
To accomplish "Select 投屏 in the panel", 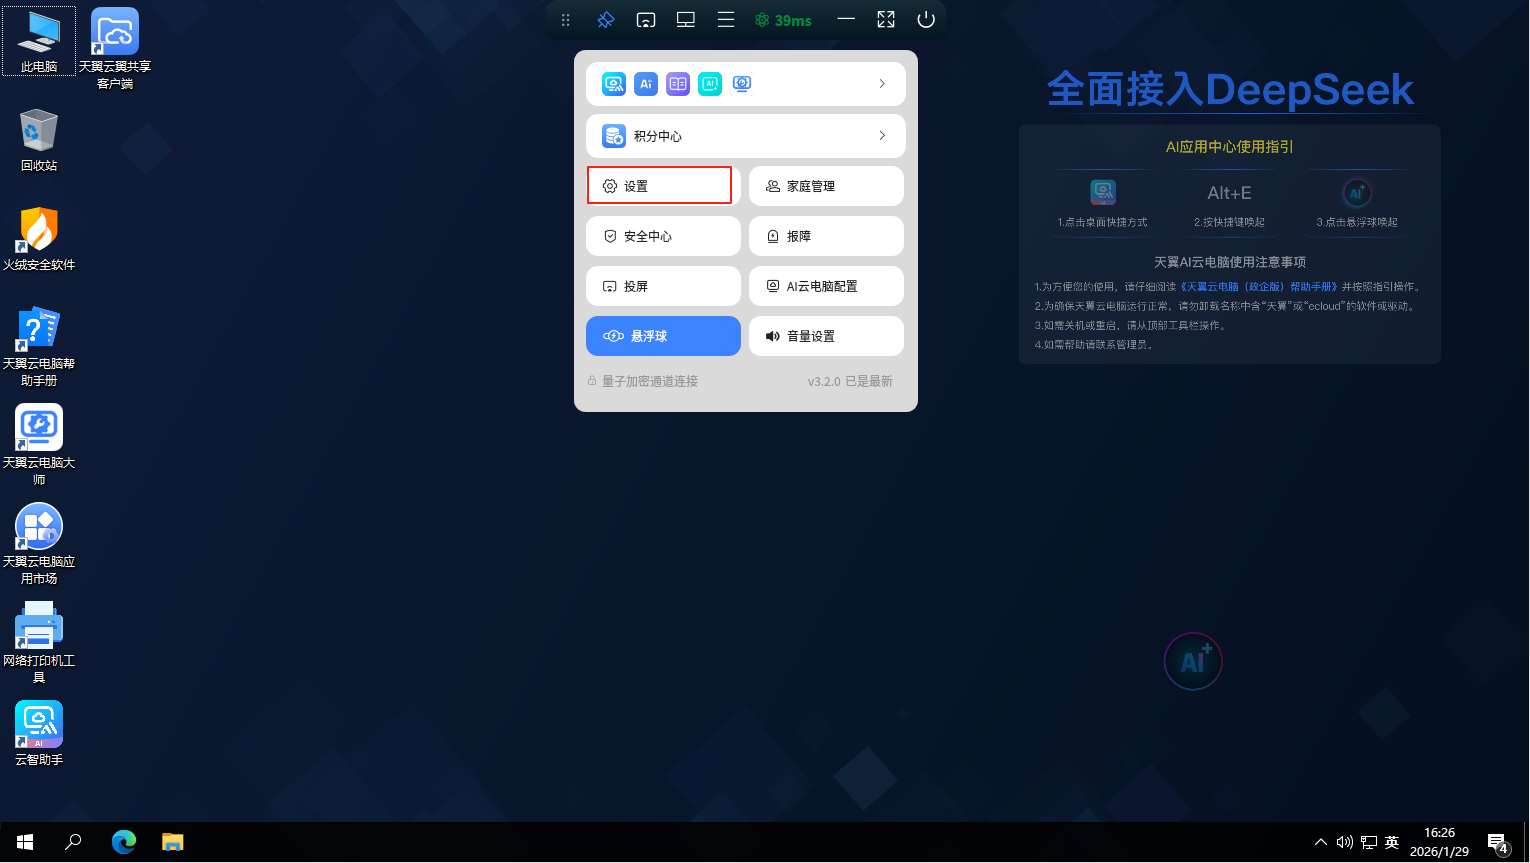I will click(x=663, y=286).
